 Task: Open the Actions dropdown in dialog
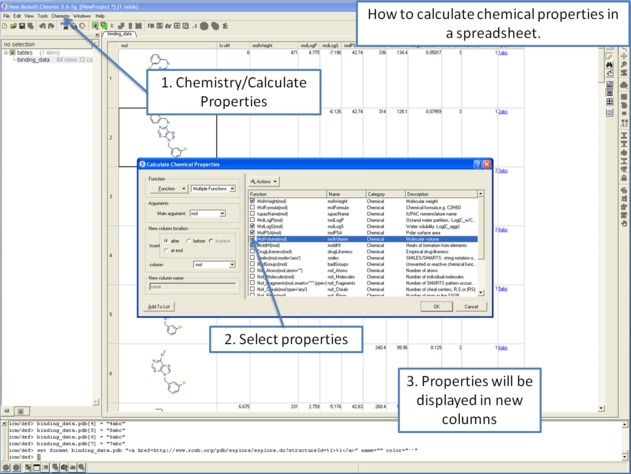tap(264, 182)
